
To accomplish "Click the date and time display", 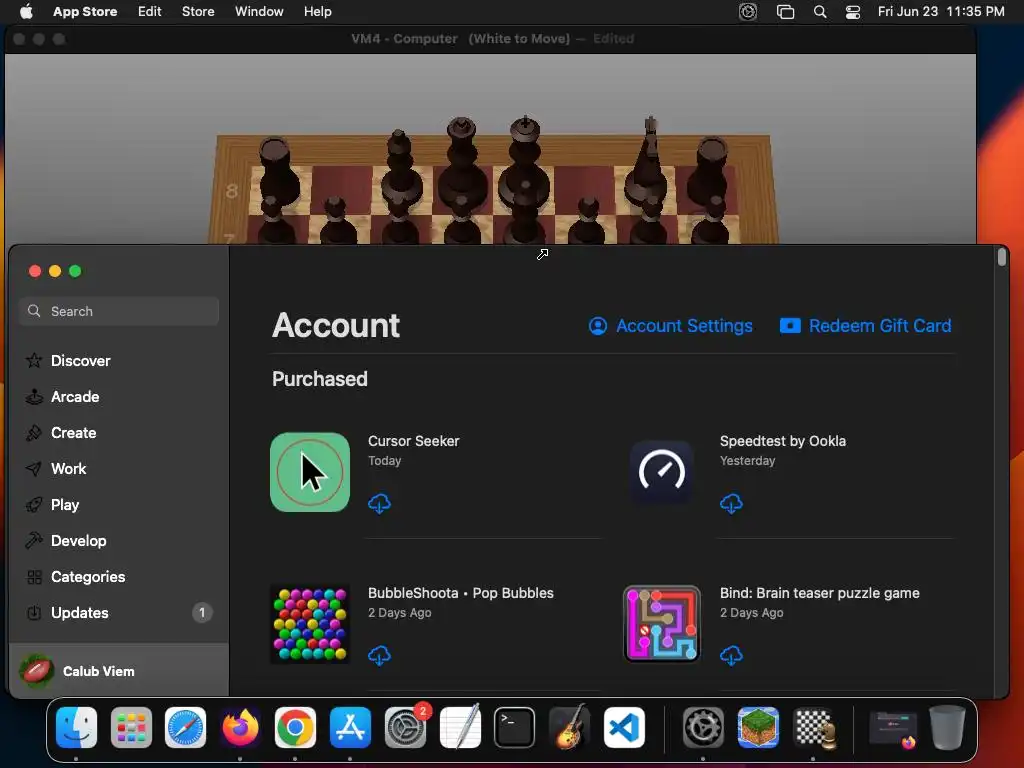I will (941, 11).
